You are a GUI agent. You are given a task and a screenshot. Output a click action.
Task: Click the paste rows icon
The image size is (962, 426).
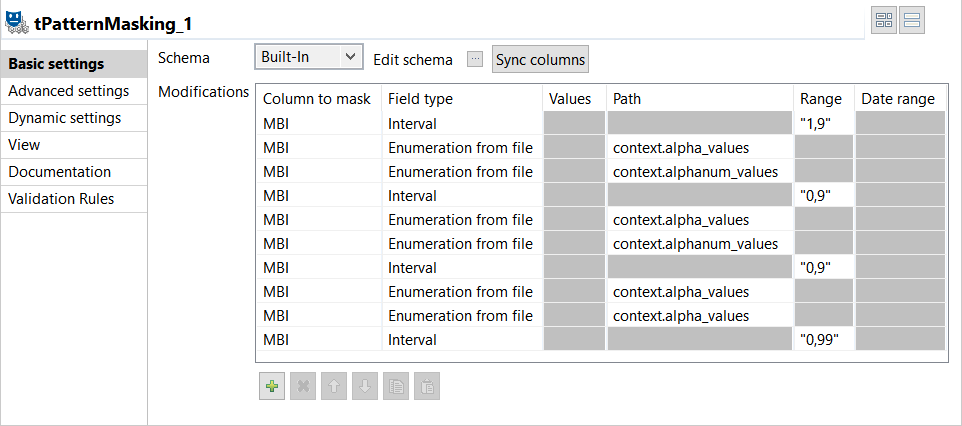click(426, 386)
